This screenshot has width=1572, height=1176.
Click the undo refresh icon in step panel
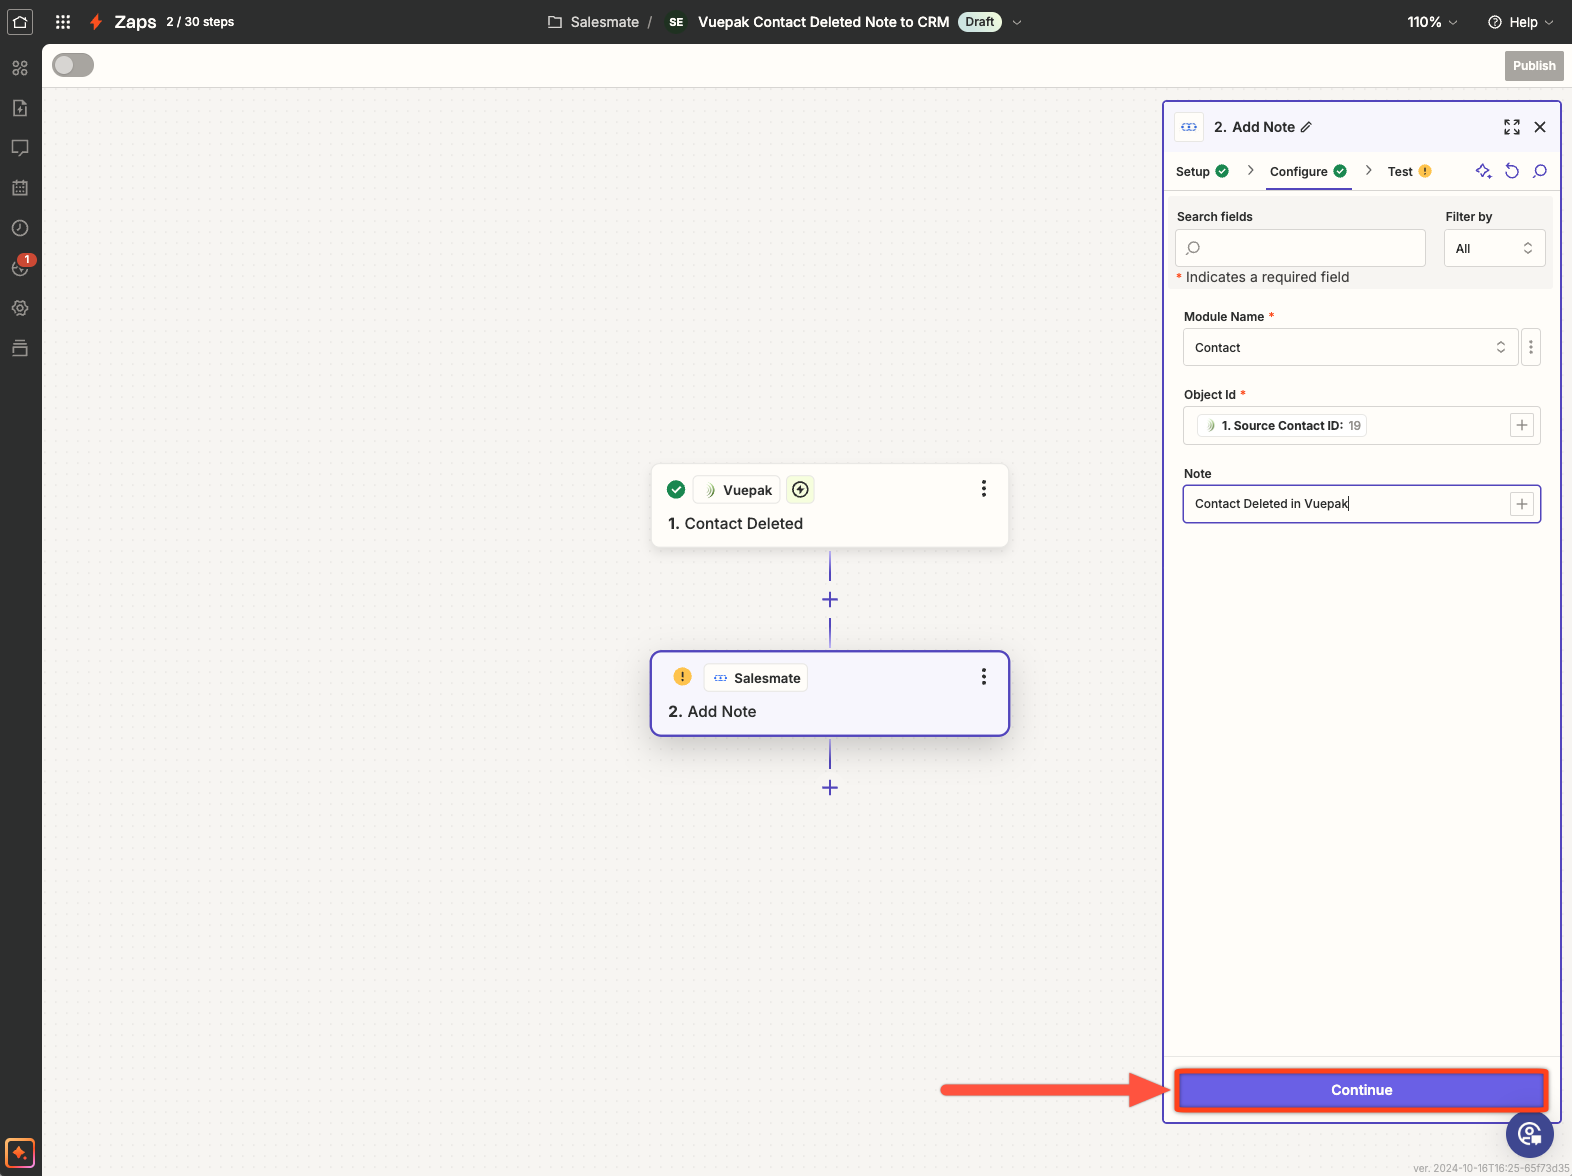point(1512,171)
